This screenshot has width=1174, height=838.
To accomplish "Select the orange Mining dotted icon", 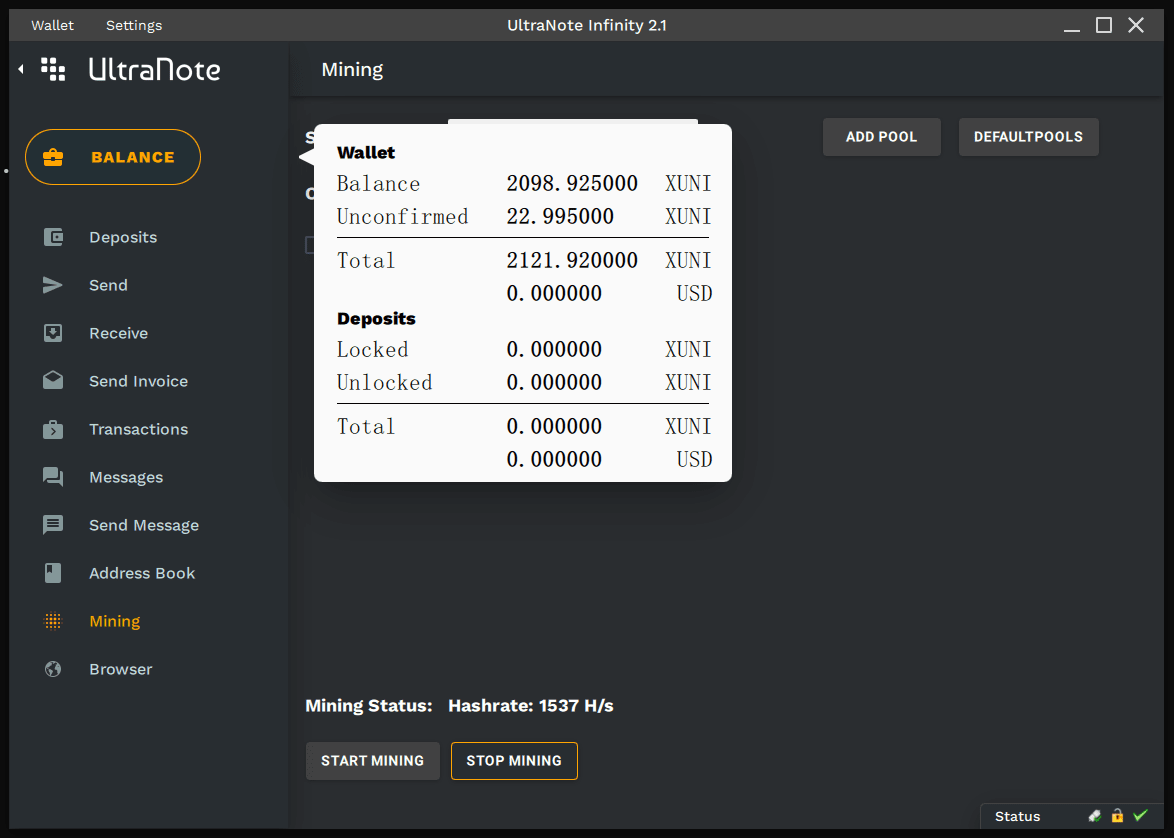I will click(53, 622).
